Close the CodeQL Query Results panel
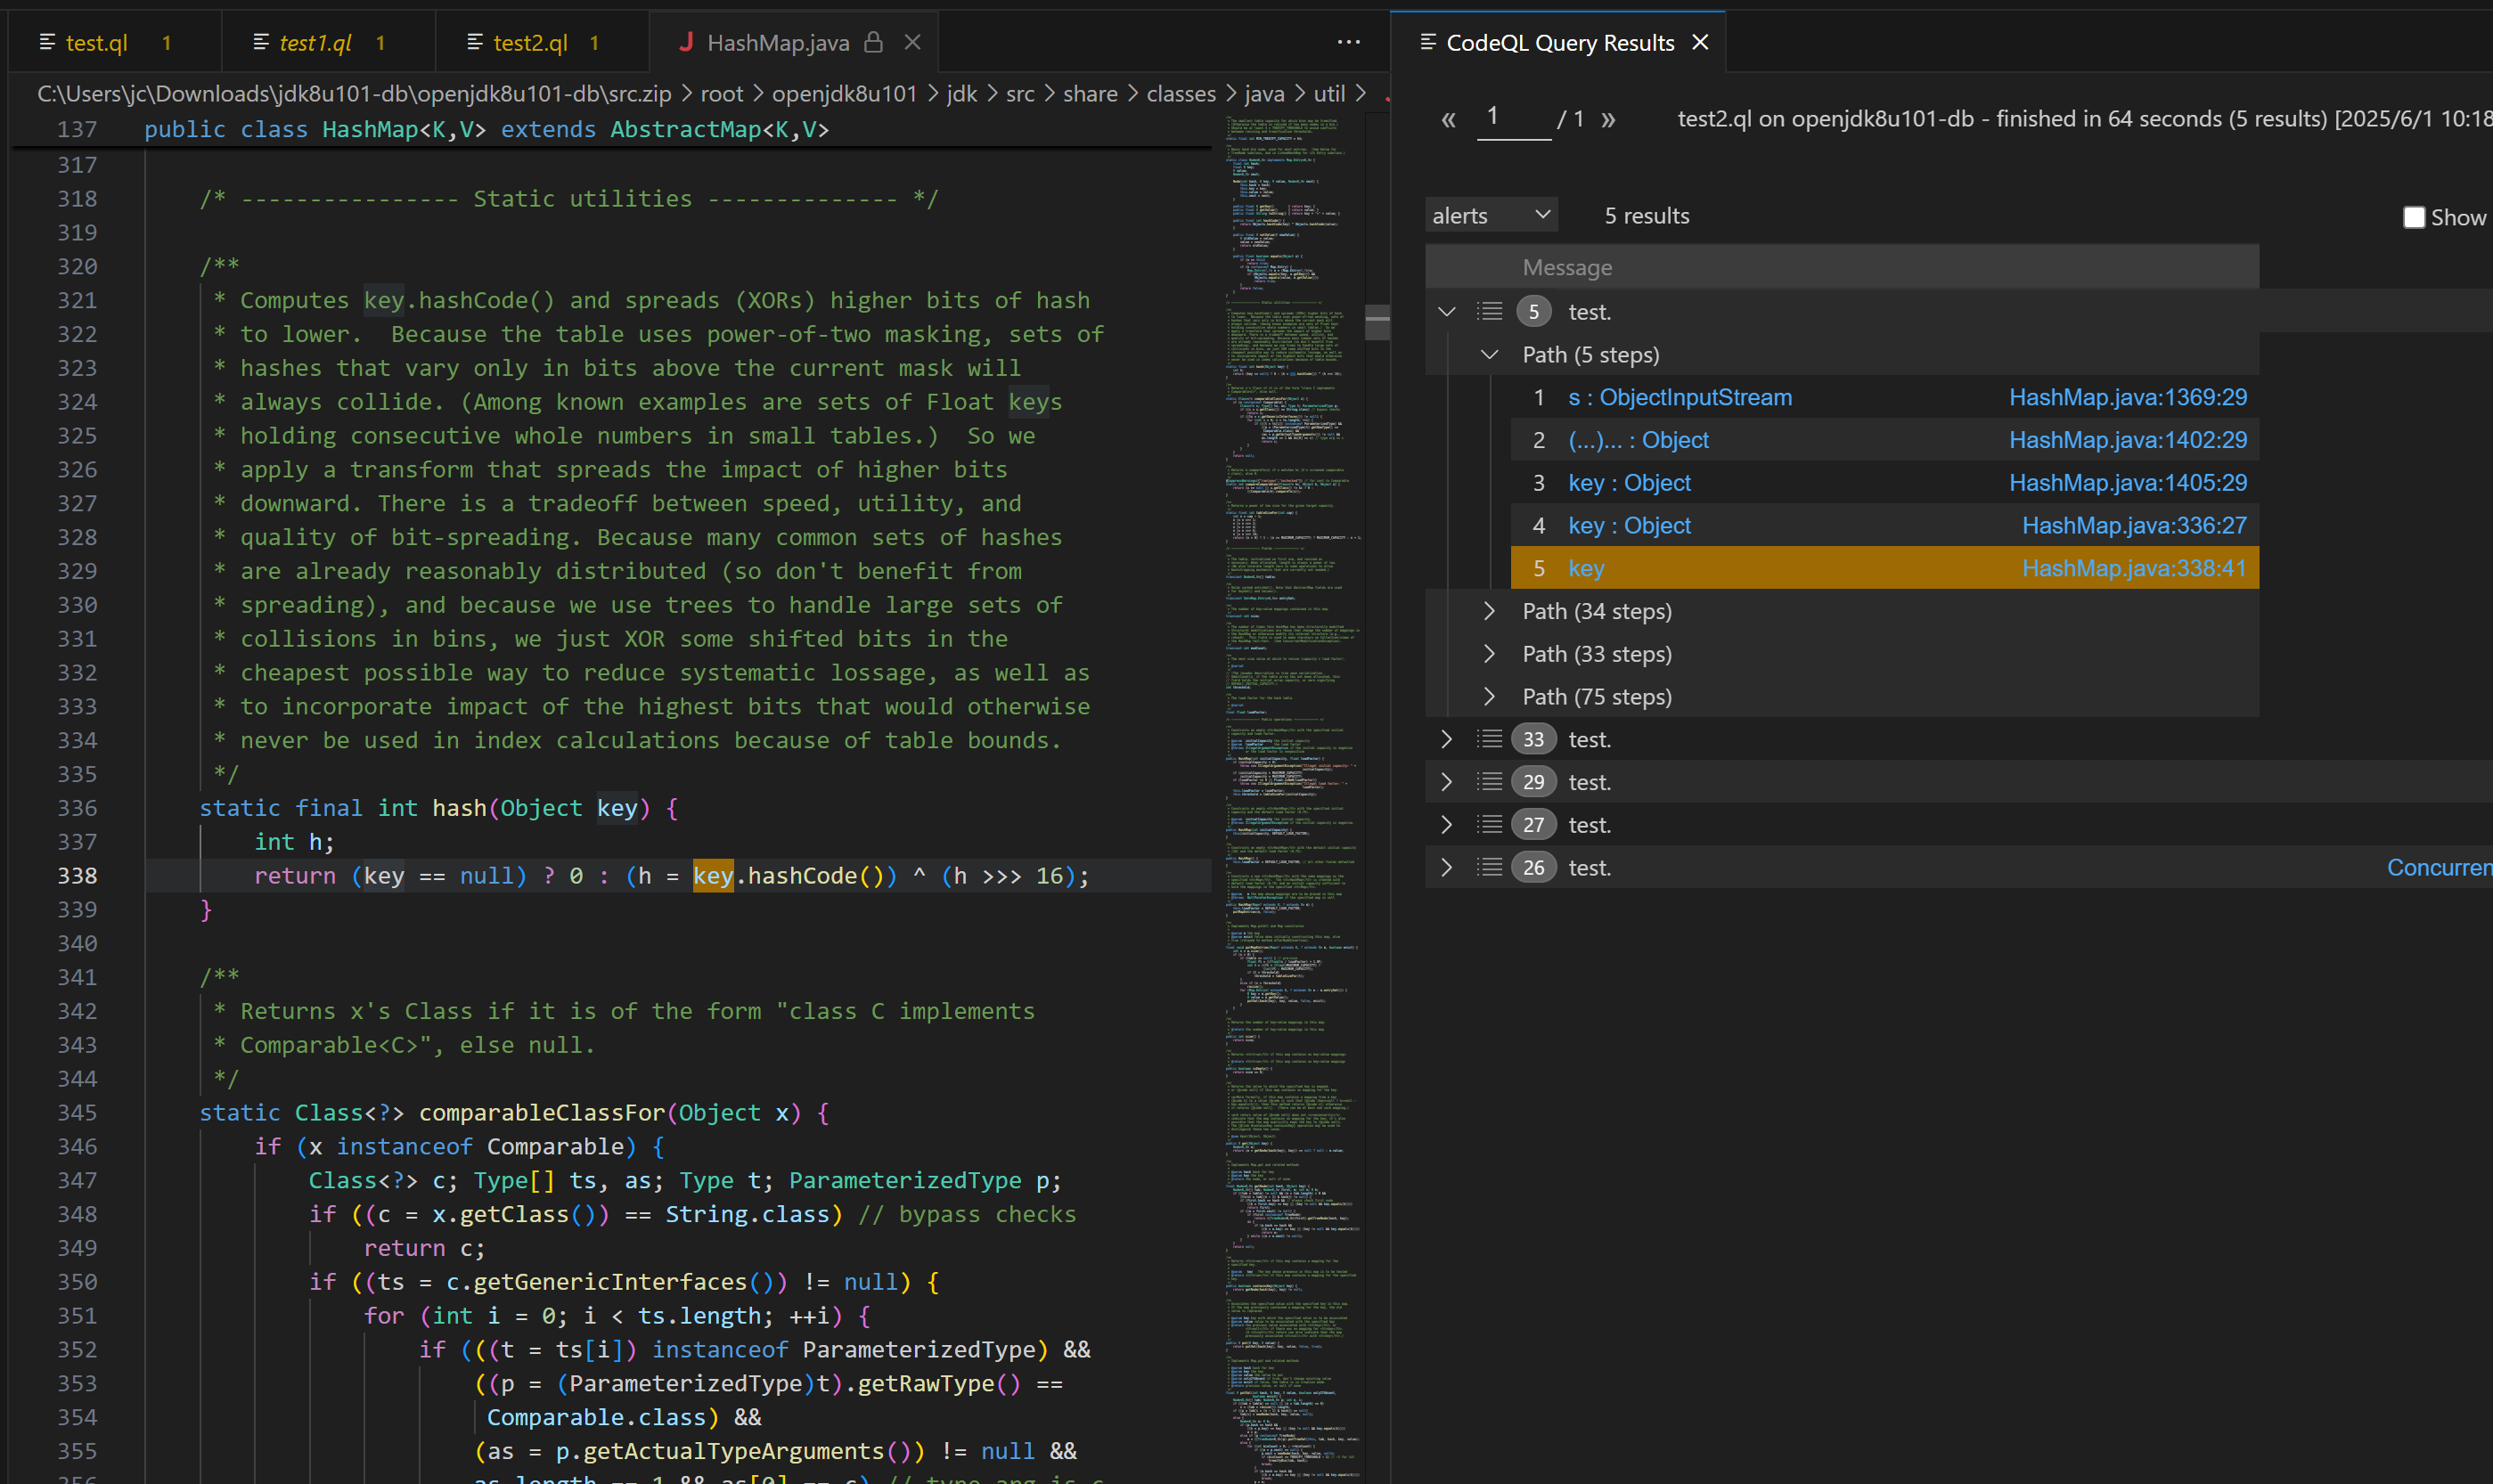2493x1484 pixels. 1700,42
